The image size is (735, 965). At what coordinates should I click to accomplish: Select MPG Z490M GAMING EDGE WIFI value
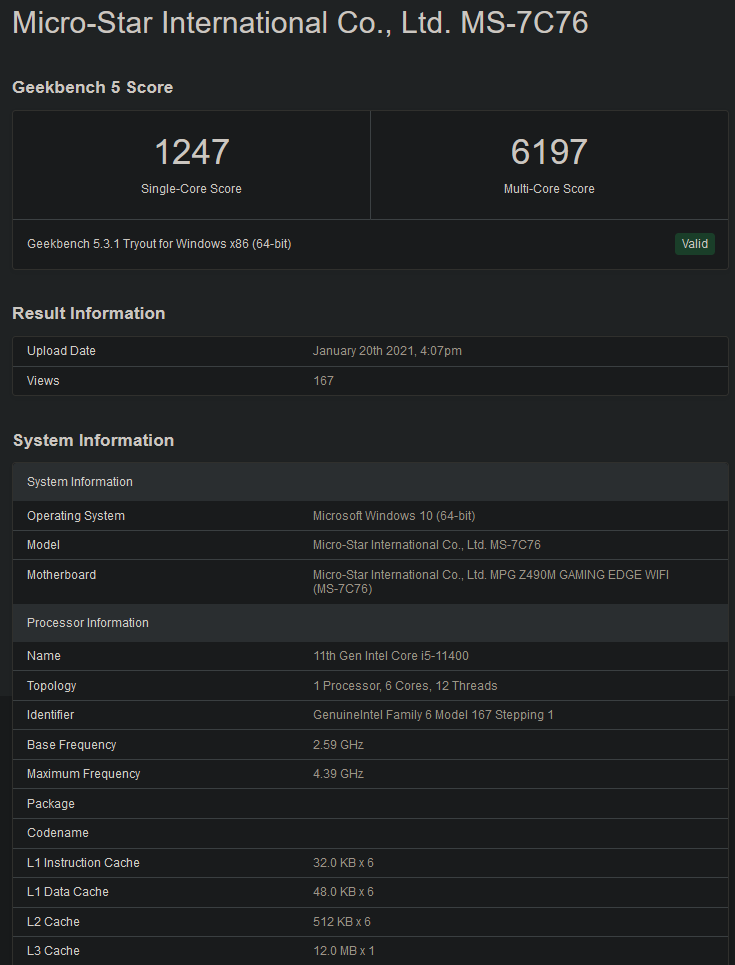[491, 582]
